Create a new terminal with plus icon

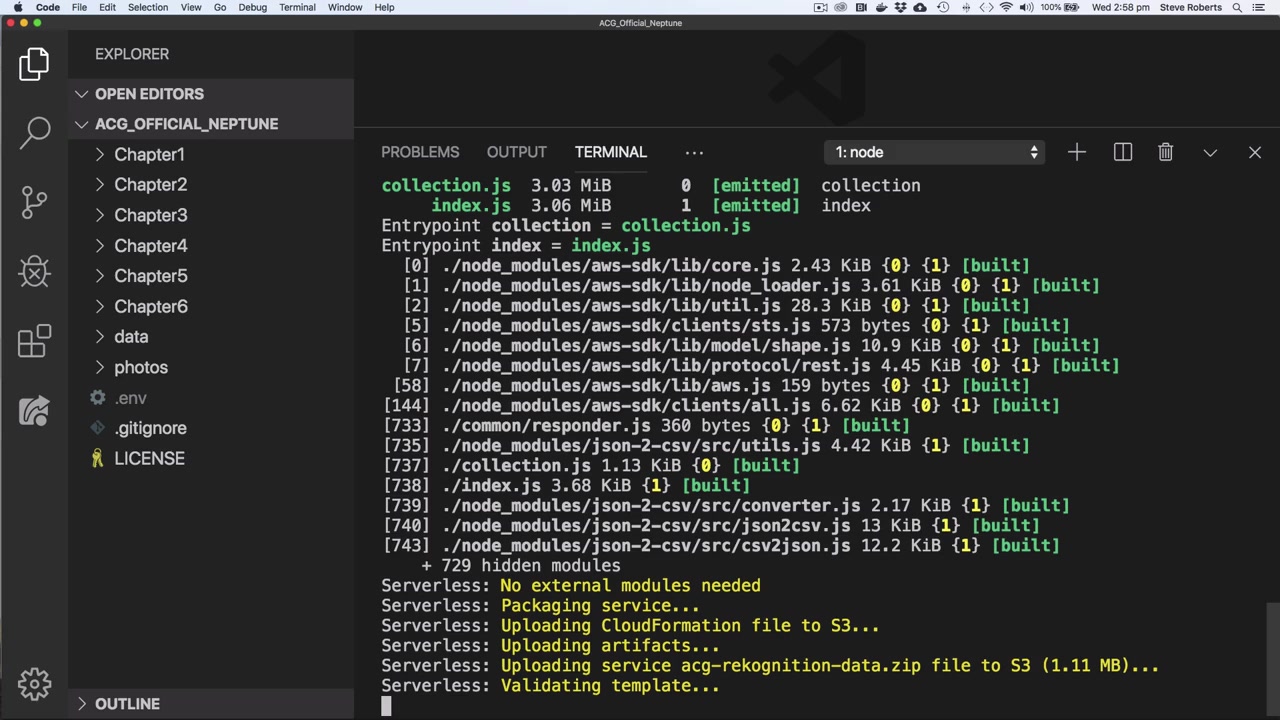[1076, 152]
